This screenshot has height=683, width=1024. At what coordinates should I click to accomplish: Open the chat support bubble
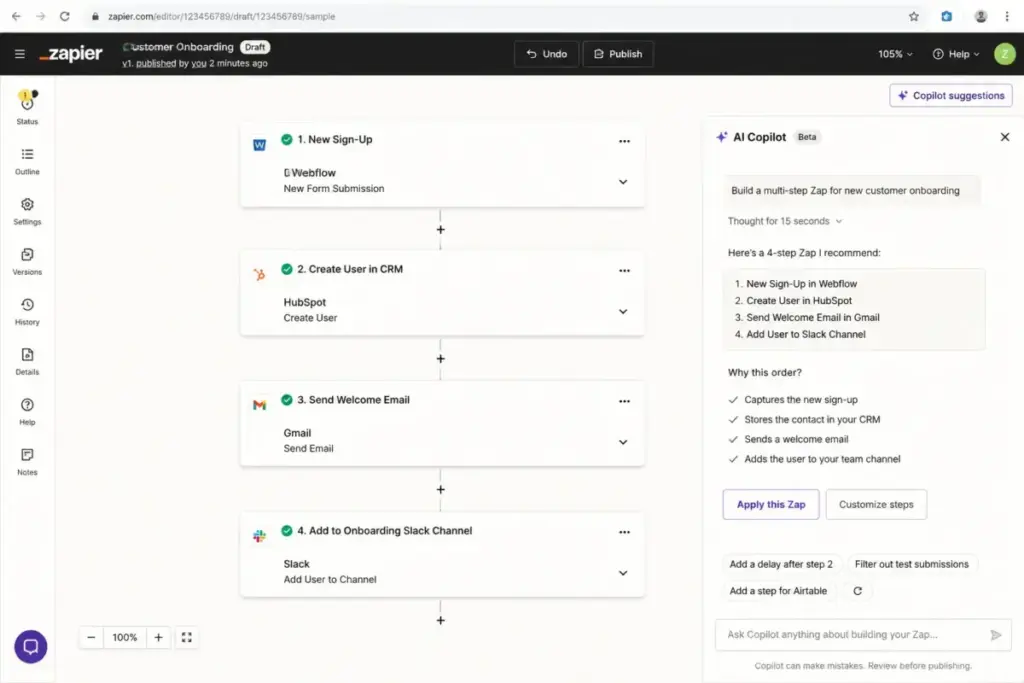(x=31, y=646)
